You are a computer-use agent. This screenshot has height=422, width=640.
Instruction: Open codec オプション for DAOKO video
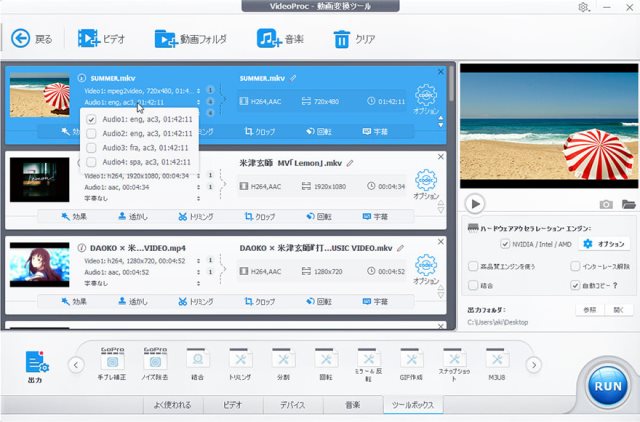point(426,269)
